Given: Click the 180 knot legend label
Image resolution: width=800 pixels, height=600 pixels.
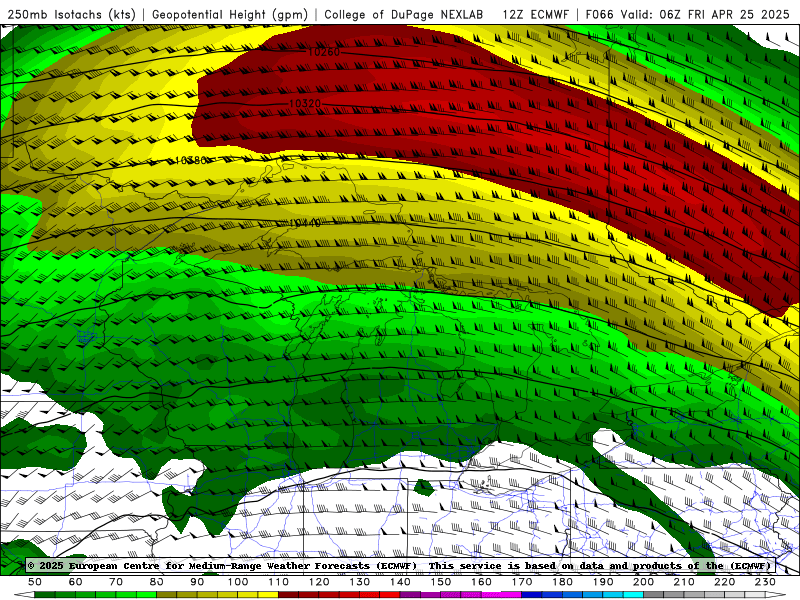Looking at the screenshot, I should click(x=562, y=582).
